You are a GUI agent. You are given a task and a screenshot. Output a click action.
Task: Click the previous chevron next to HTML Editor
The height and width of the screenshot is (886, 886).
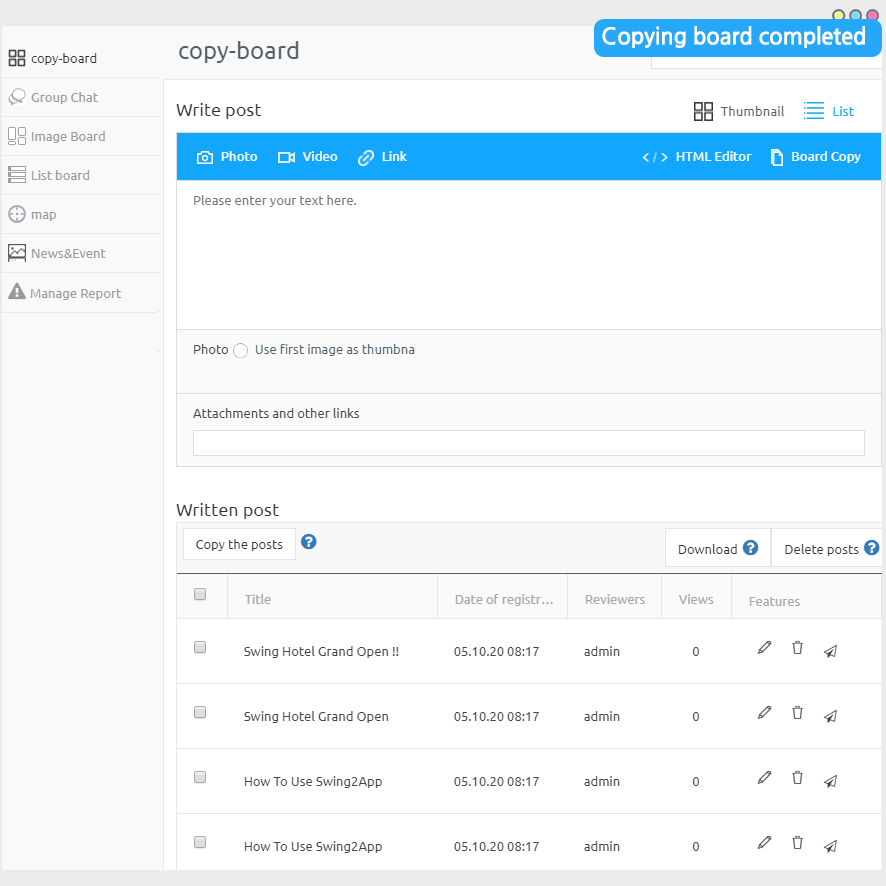tap(646, 156)
